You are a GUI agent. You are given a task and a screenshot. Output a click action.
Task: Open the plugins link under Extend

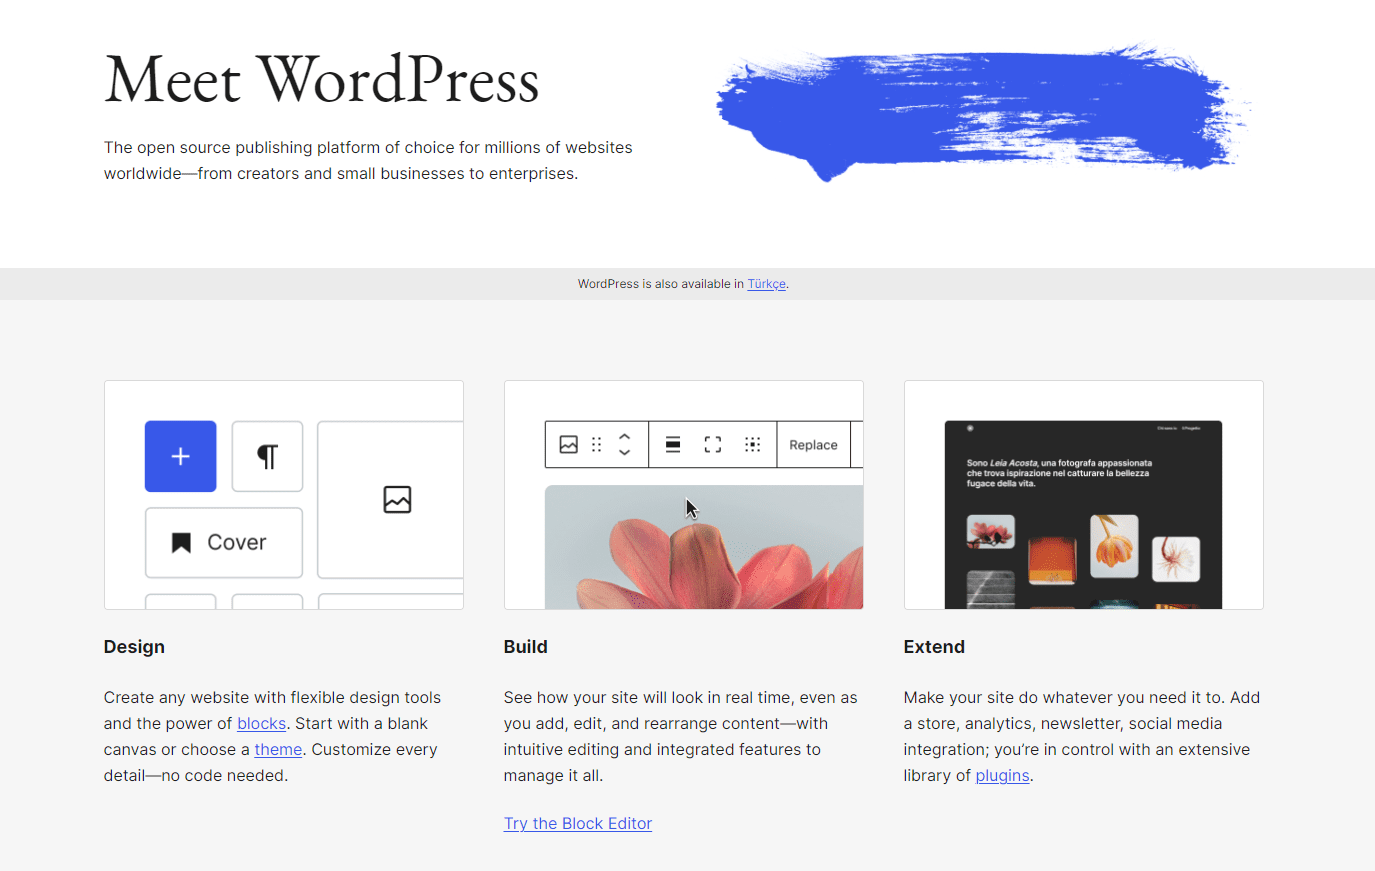[1002, 775]
